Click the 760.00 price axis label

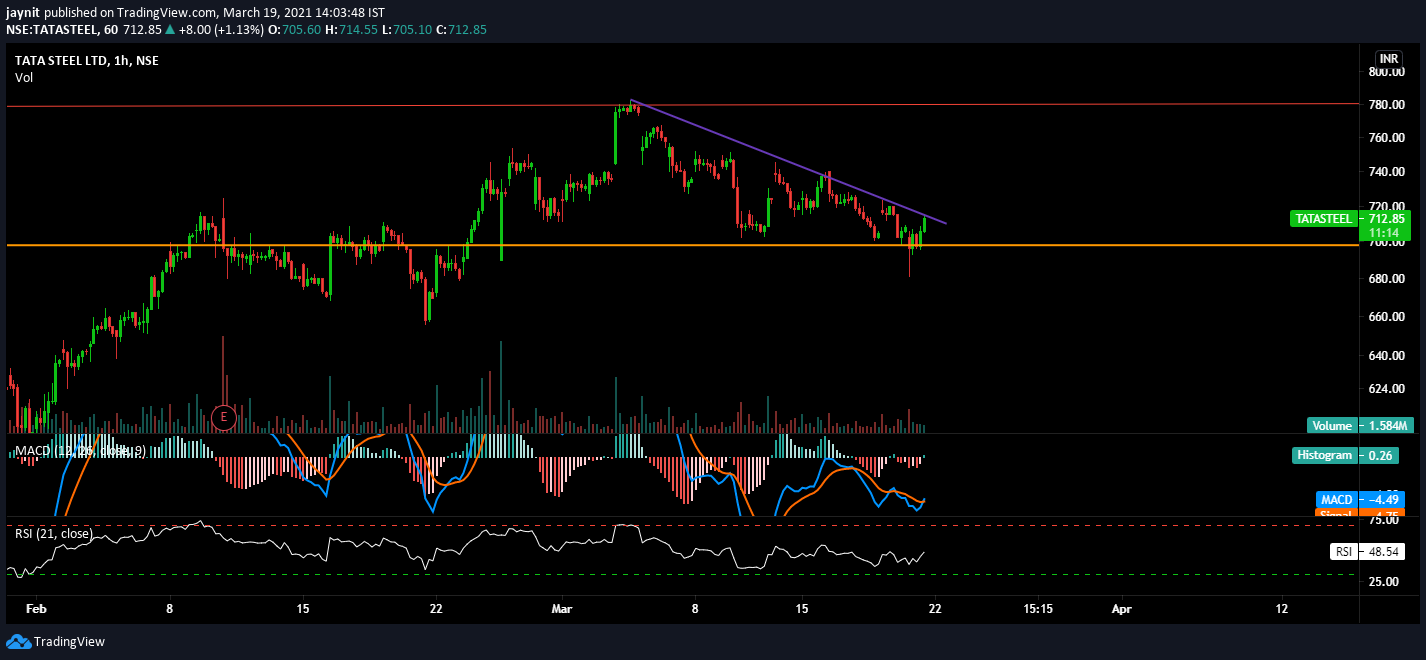[1387, 138]
